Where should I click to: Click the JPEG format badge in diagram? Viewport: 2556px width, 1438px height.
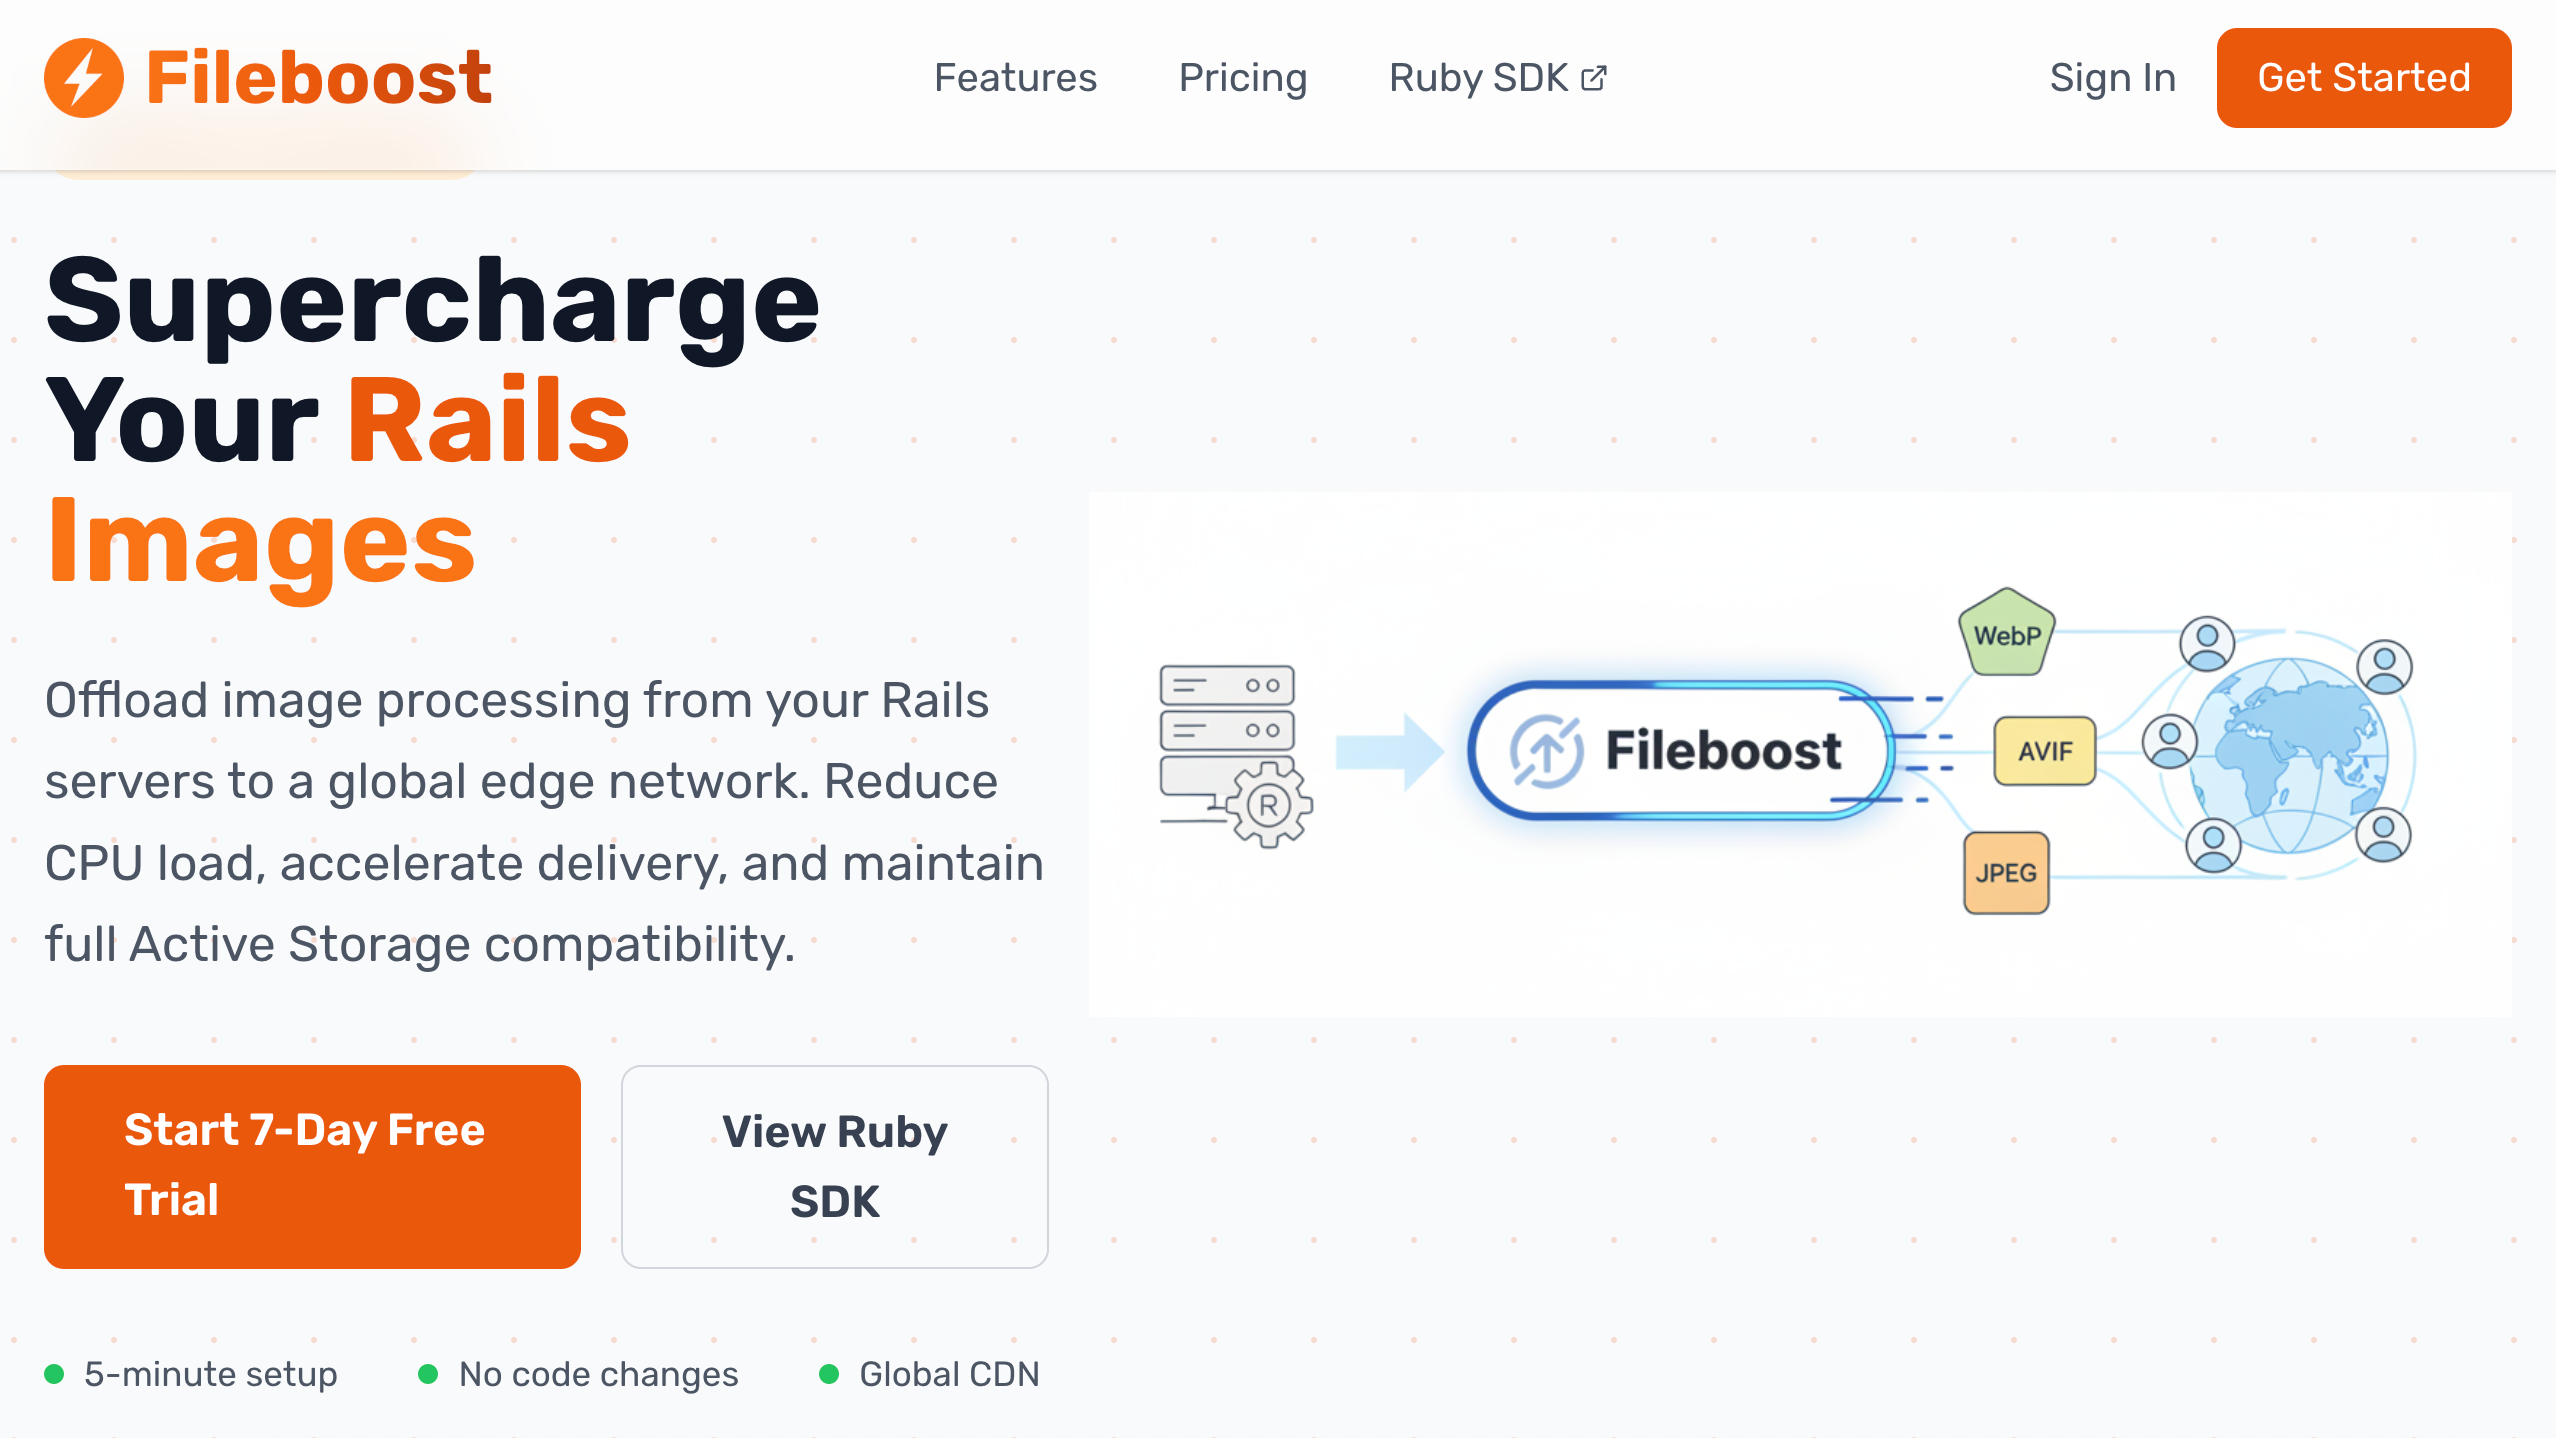pos(2006,872)
